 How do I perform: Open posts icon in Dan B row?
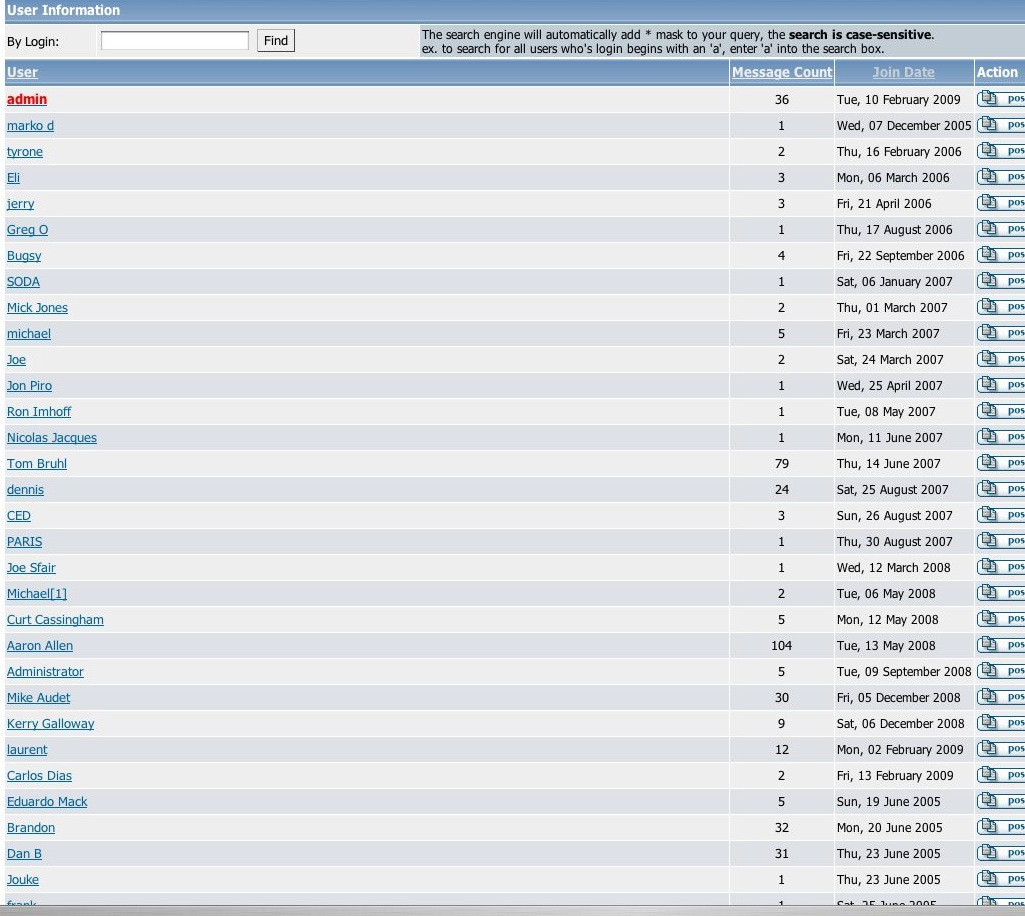[x=1001, y=853]
